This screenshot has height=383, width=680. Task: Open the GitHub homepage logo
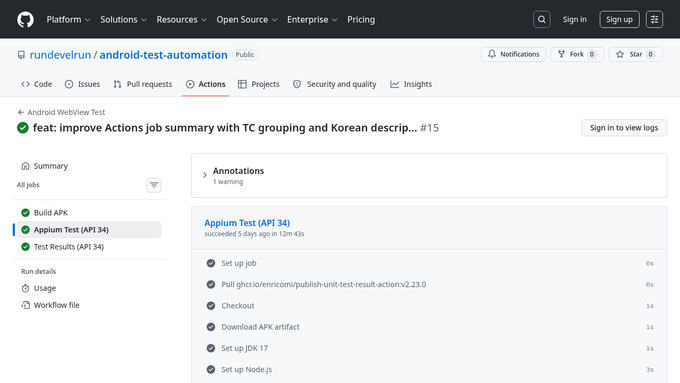[x=25, y=20]
